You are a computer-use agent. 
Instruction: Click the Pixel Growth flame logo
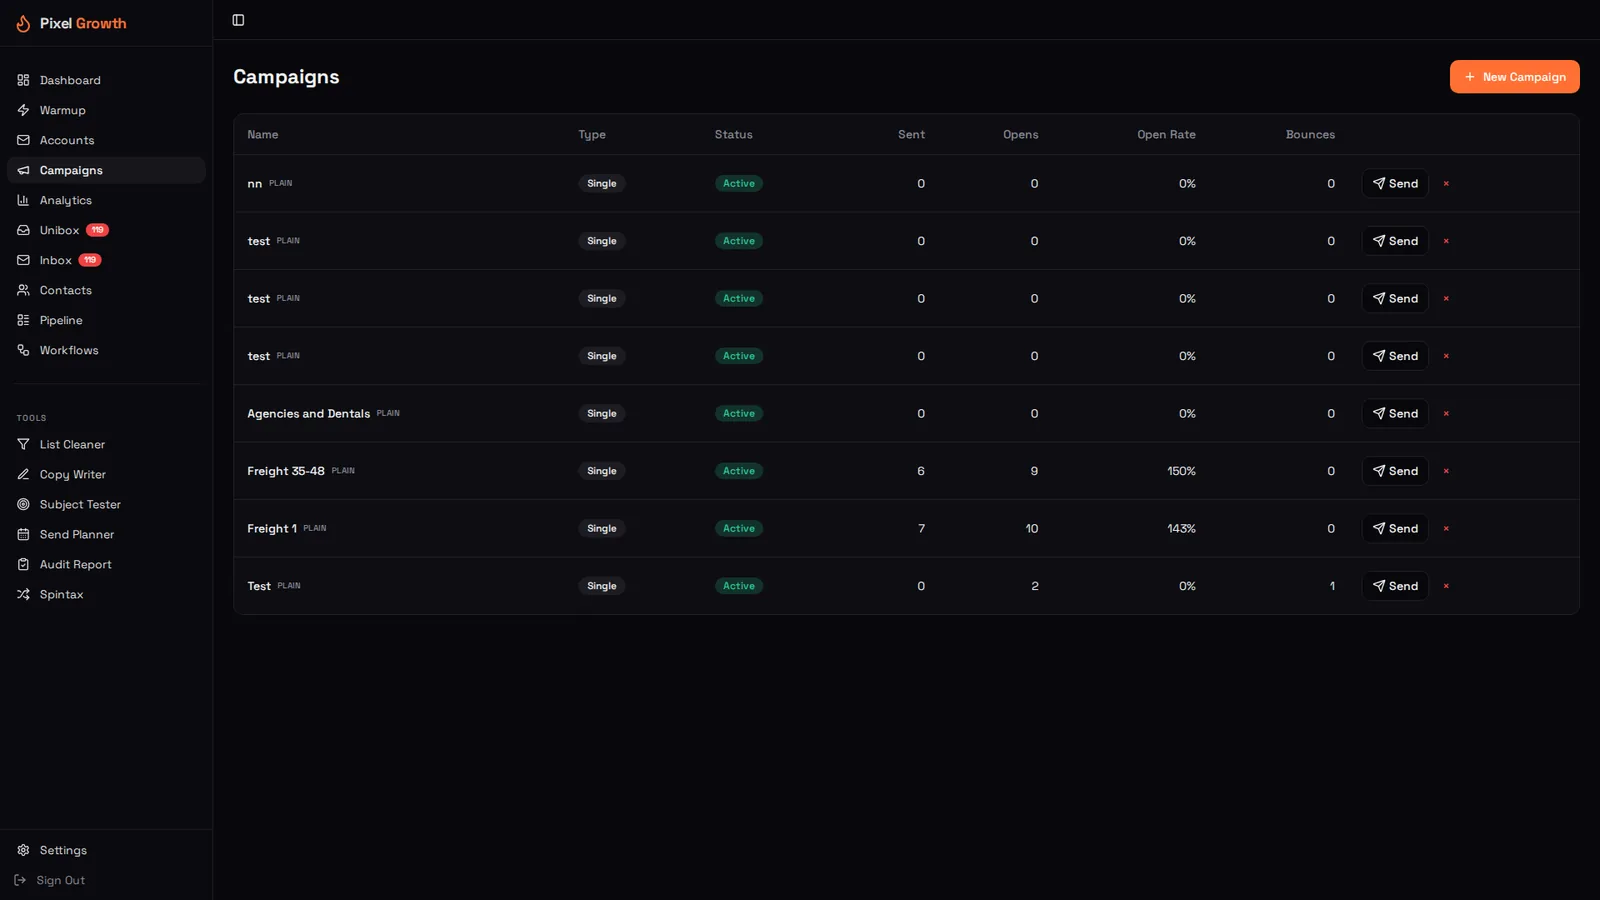coord(23,23)
